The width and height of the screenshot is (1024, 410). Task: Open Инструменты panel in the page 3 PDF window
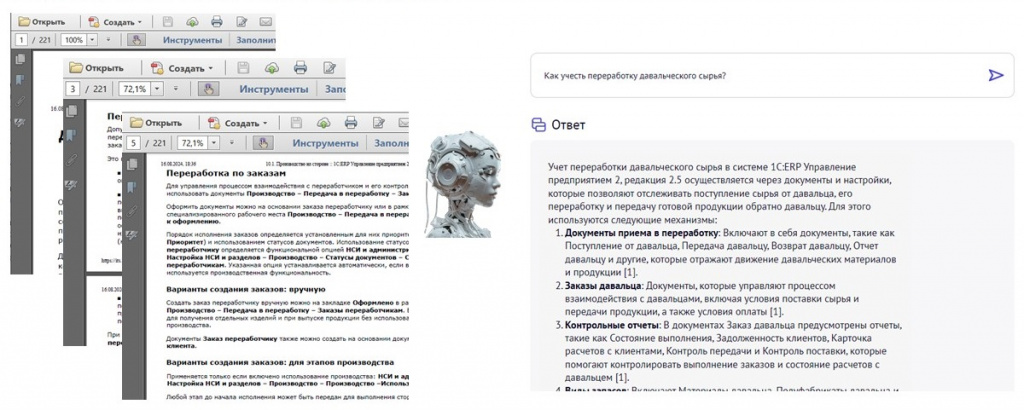[x=273, y=89]
